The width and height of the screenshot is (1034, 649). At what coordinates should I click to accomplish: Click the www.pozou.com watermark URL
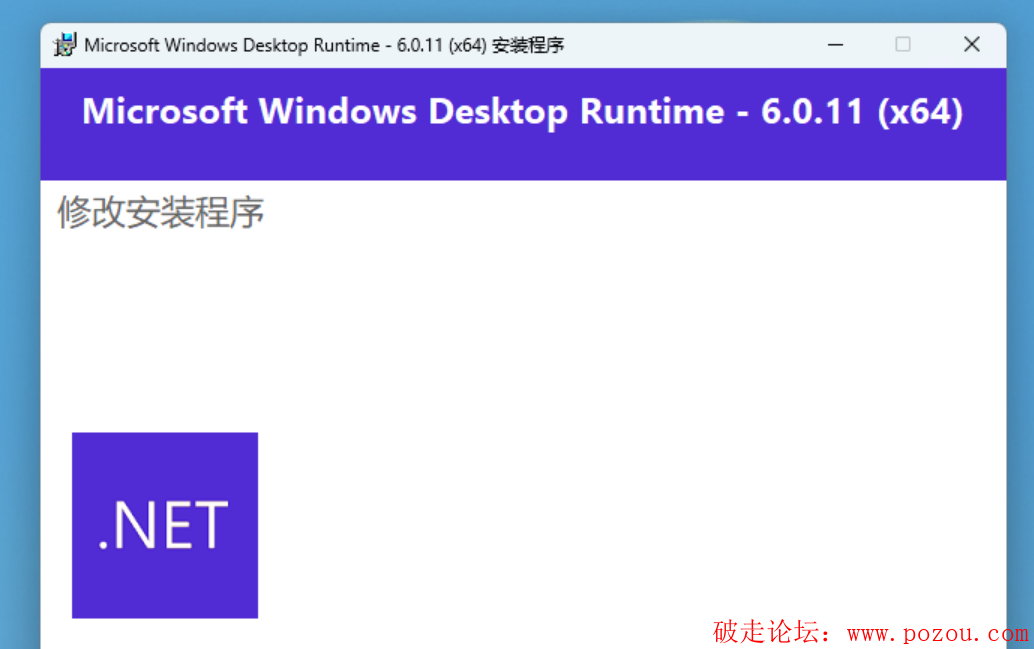[x=937, y=633]
